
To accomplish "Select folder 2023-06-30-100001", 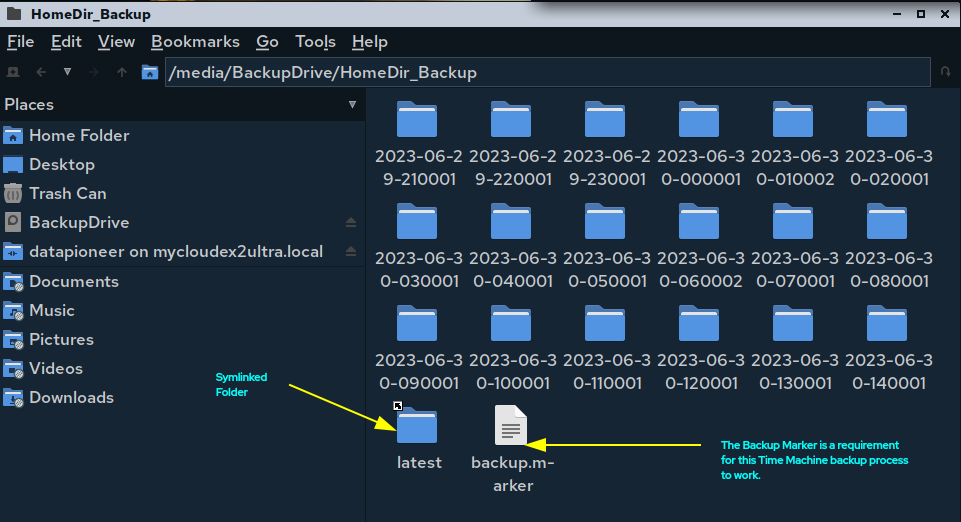I will pos(512,348).
